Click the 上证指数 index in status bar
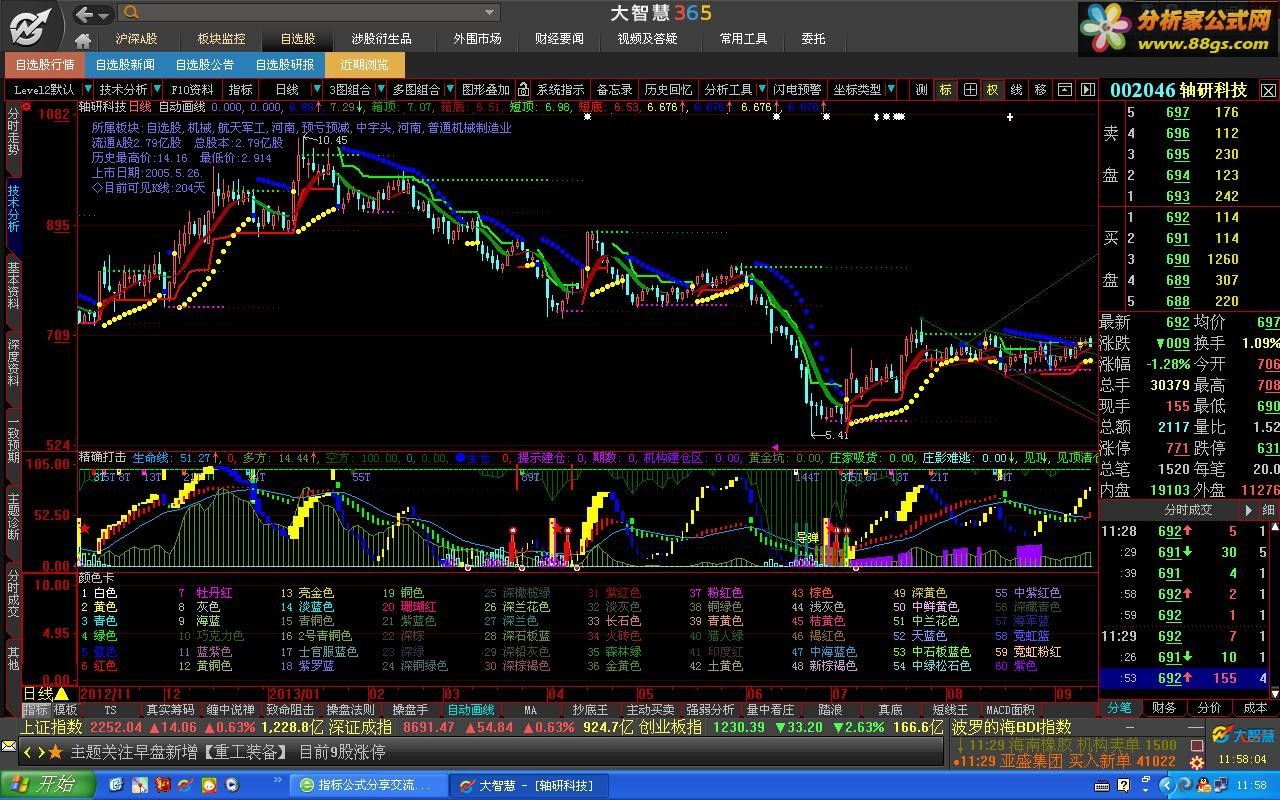Viewport: 1280px width, 800px height. [52, 728]
